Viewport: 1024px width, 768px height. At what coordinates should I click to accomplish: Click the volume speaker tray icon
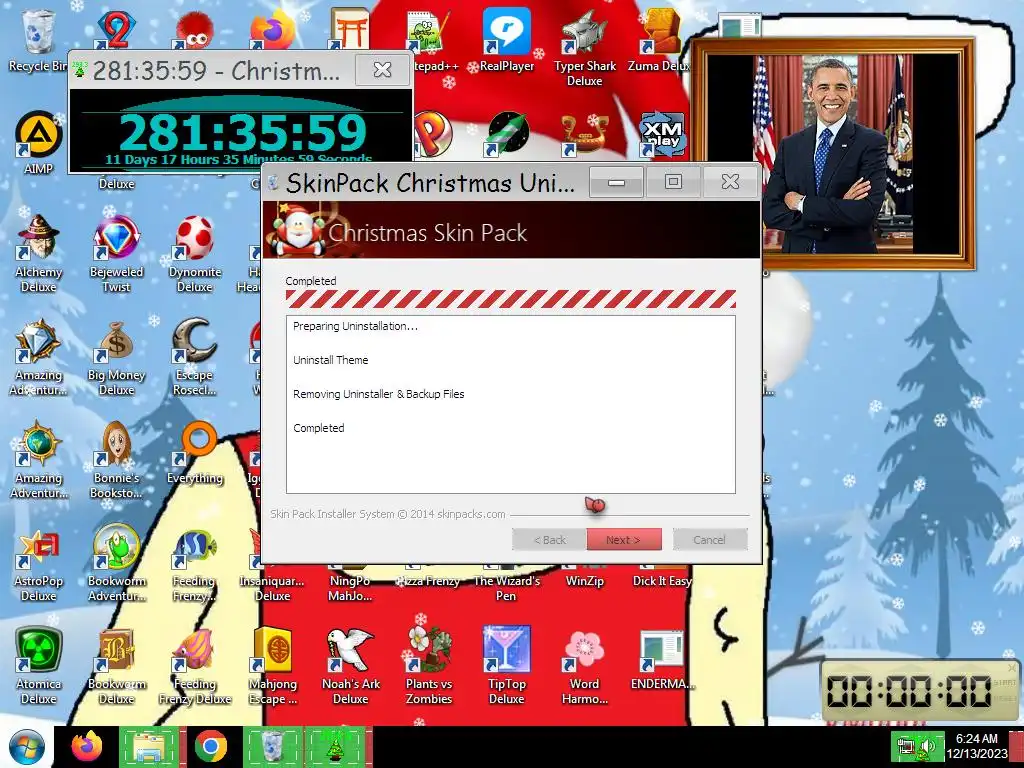point(928,746)
